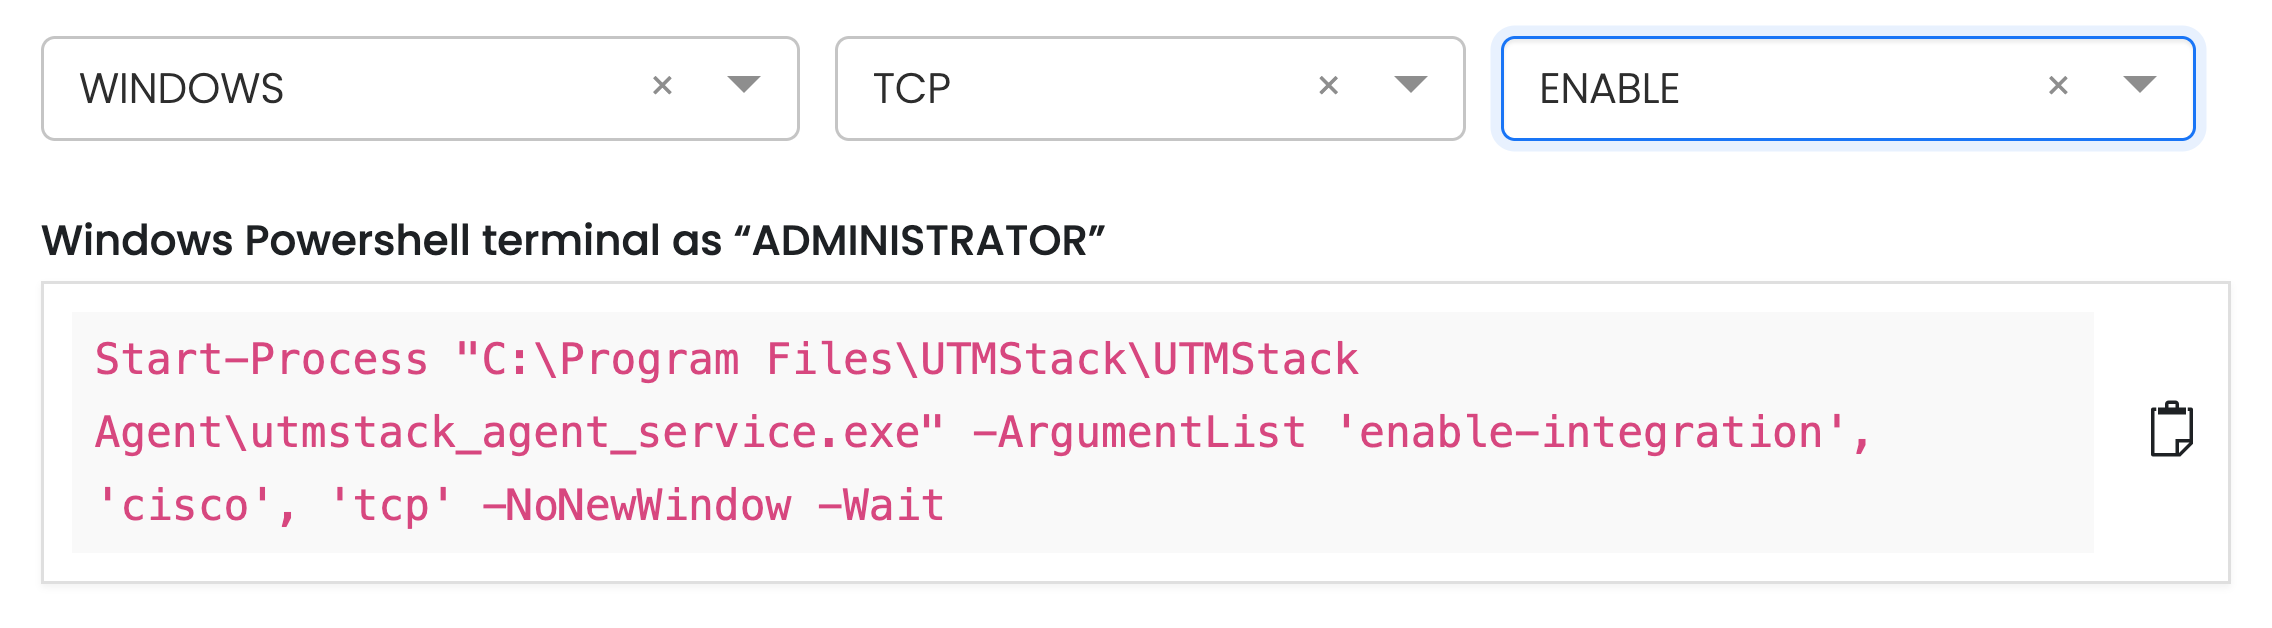2272x628 pixels.
Task: Expand the WINDOWS dropdown arrow
Action: [744, 84]
